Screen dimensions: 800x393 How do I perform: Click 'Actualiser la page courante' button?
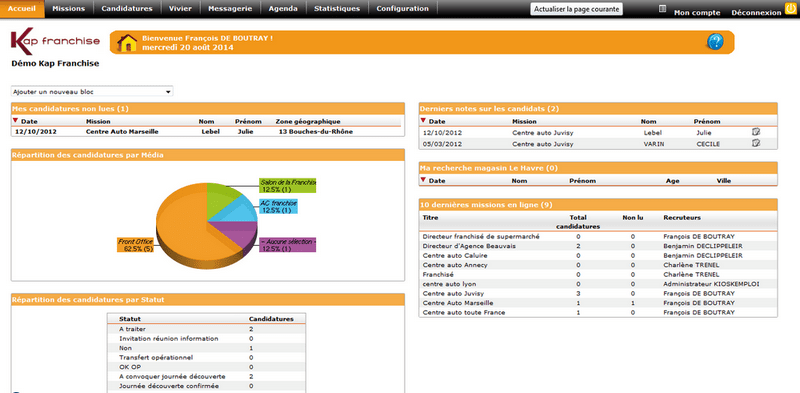point(577,9)
